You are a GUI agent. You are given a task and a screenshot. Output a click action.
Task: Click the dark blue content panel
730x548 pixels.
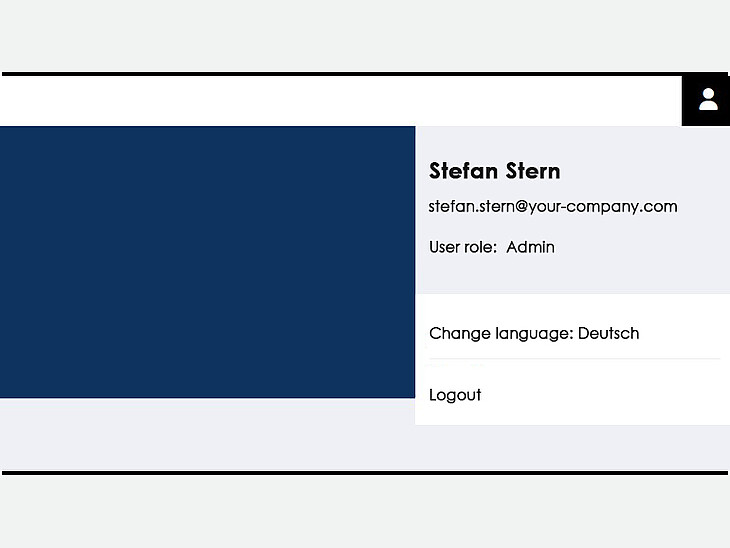coord(207,262)
